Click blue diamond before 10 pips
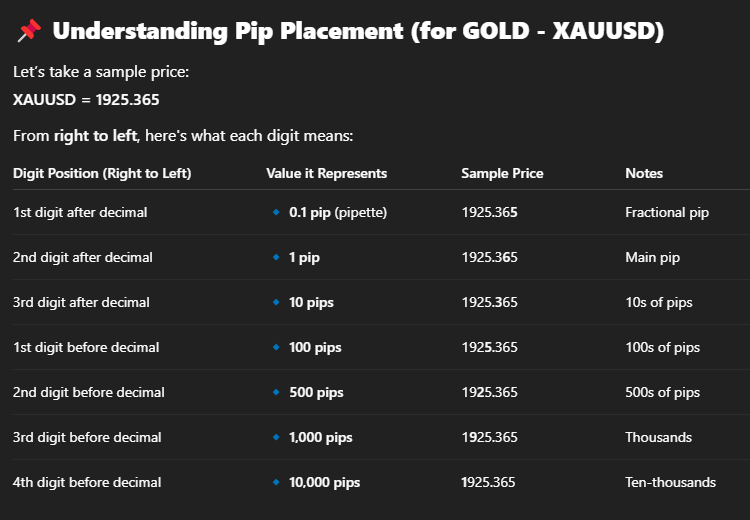750x520 pixels. tap(276, 302)
